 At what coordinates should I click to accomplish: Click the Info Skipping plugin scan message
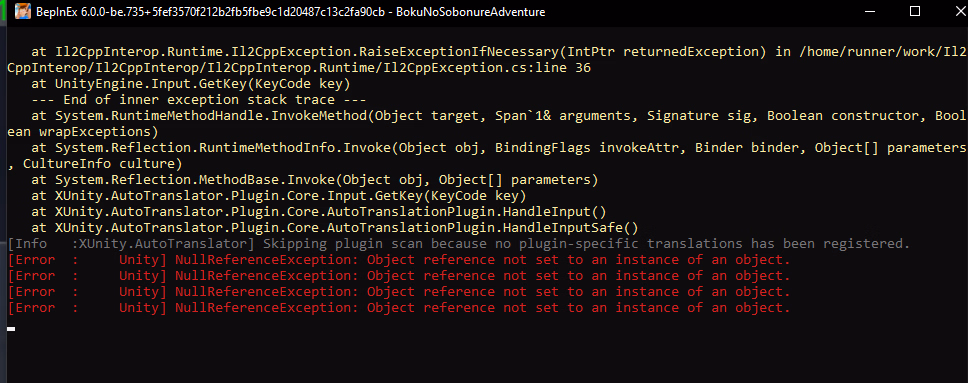459,245
